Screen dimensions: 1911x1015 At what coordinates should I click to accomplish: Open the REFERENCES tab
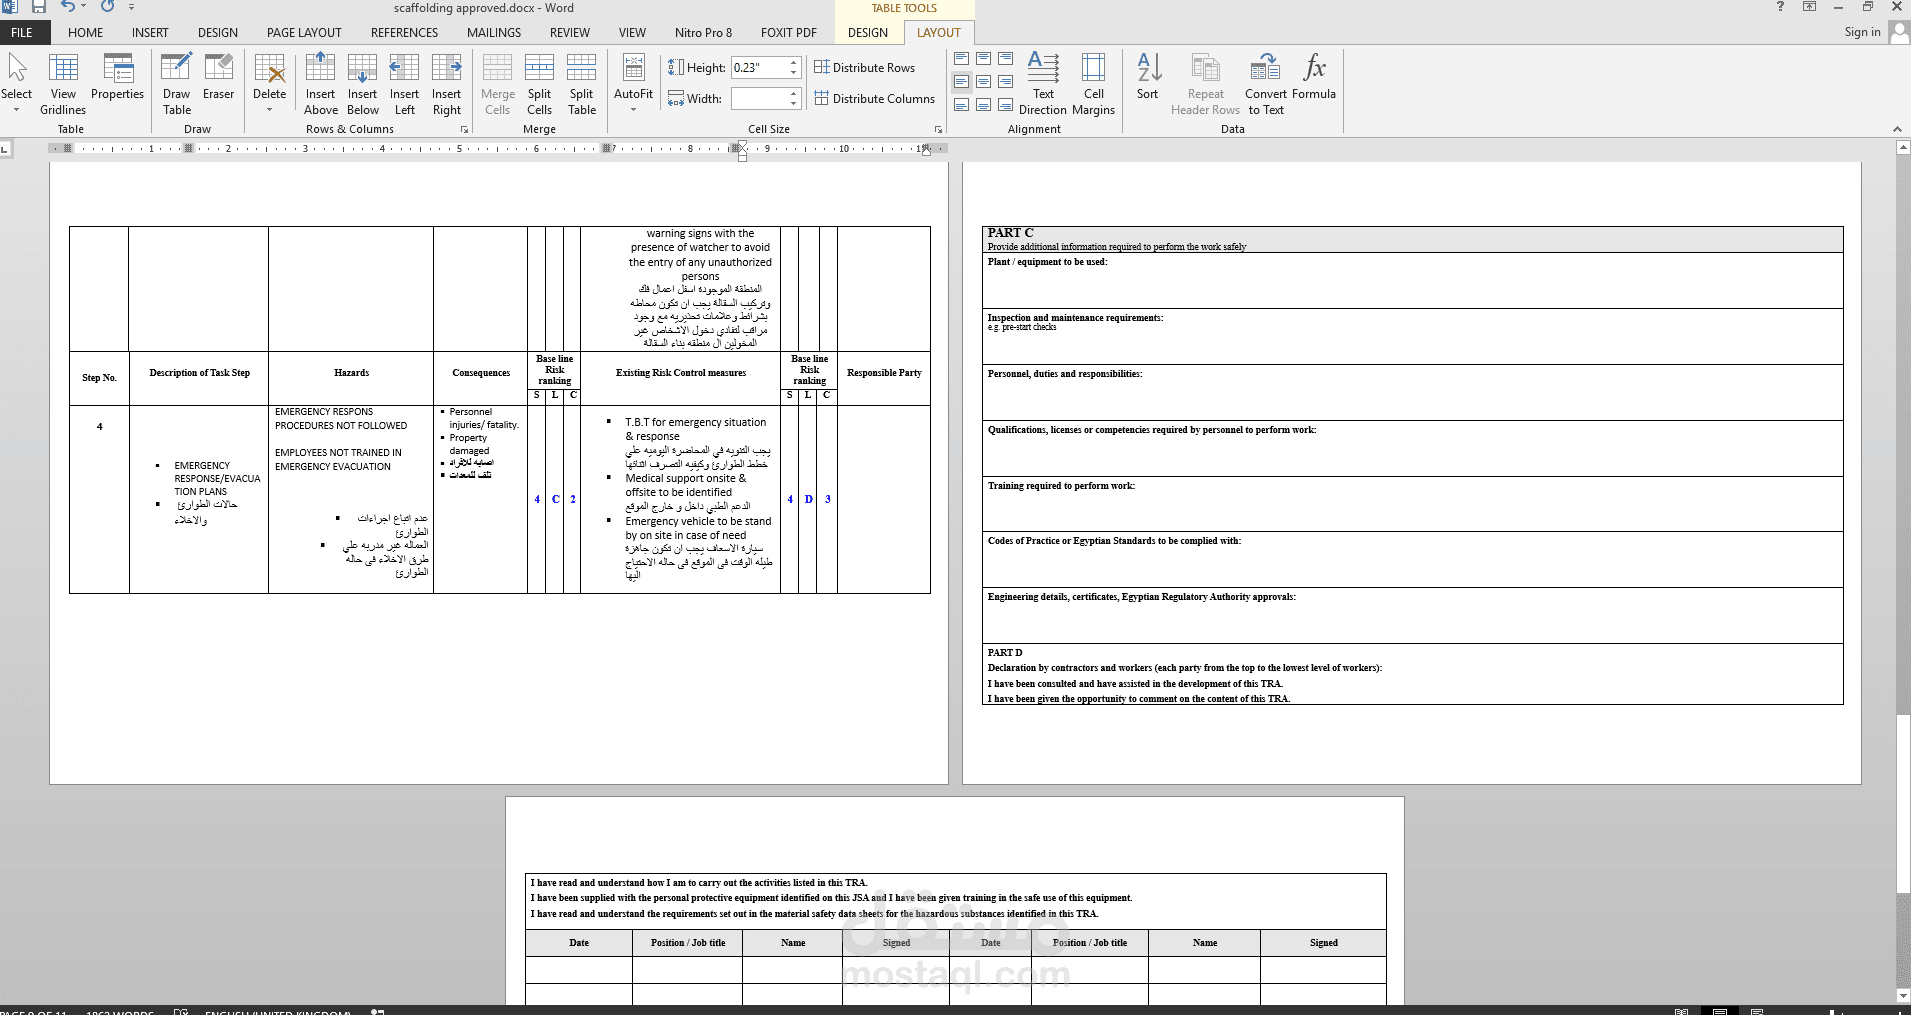click(x=404, y=32)
